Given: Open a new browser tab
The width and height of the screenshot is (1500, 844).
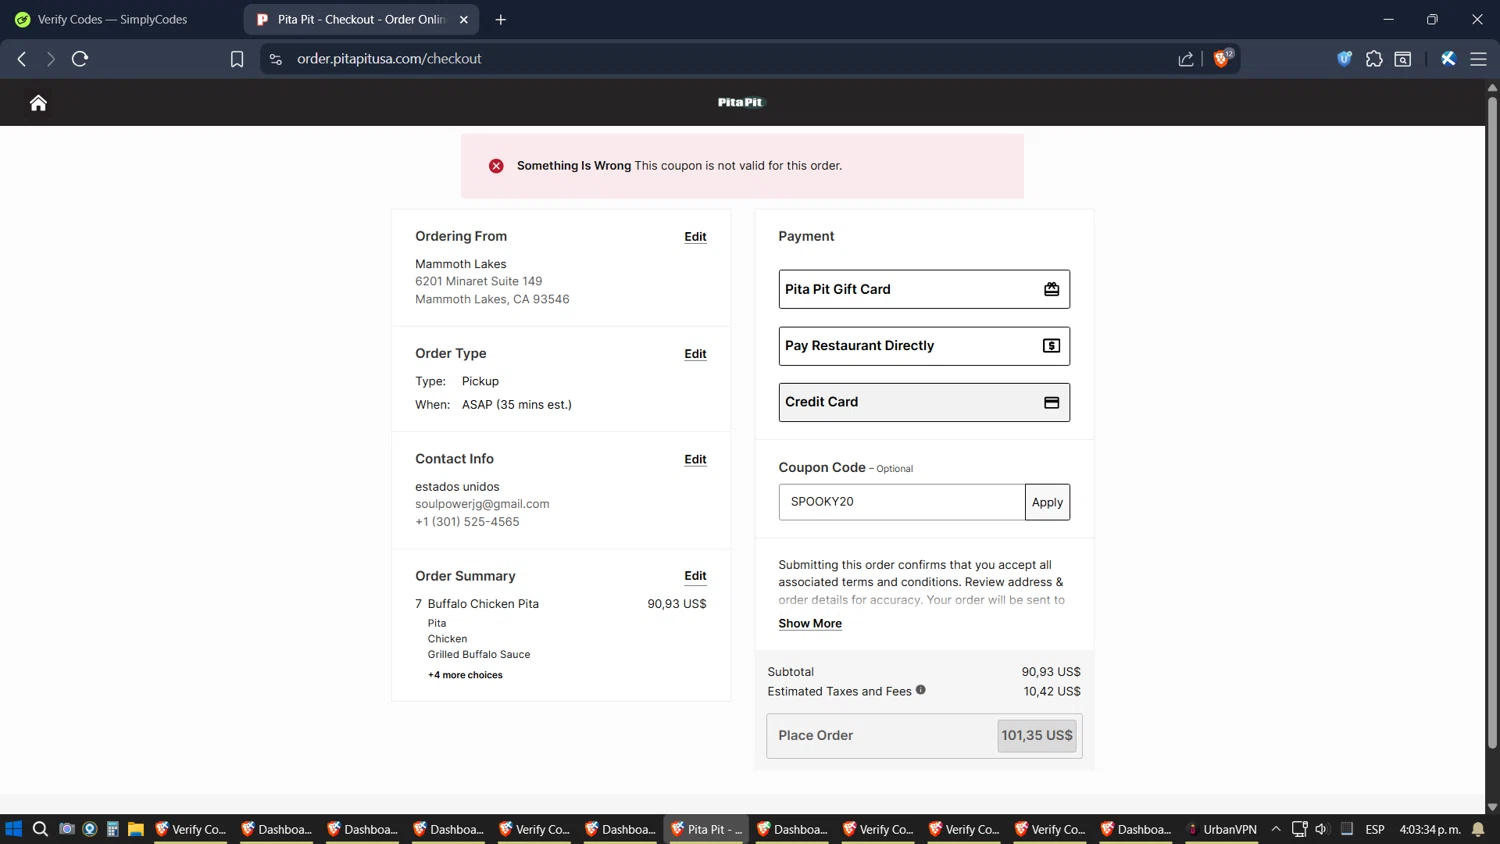Looking at the screenshot, I should [x=501, y=20].
